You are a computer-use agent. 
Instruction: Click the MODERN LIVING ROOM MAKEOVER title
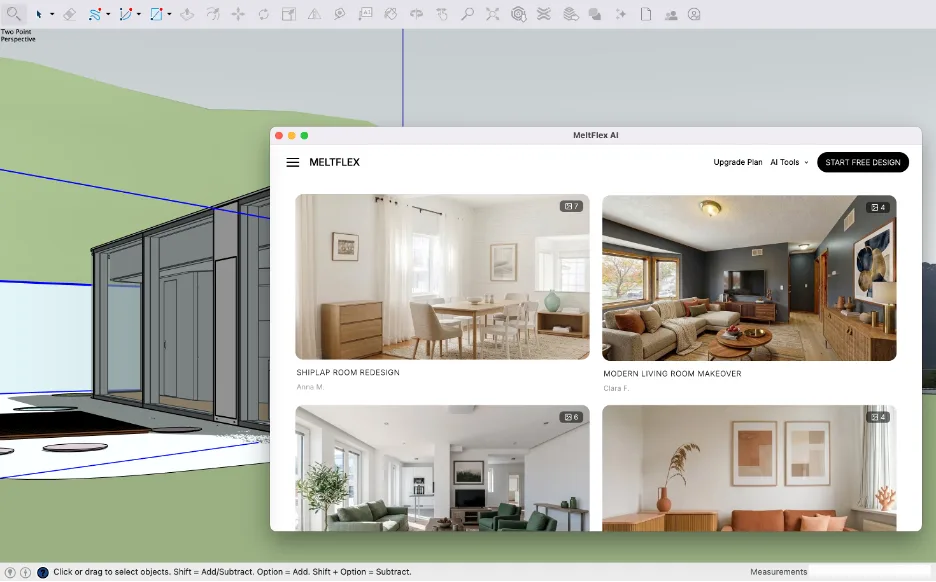pos(672,374)
